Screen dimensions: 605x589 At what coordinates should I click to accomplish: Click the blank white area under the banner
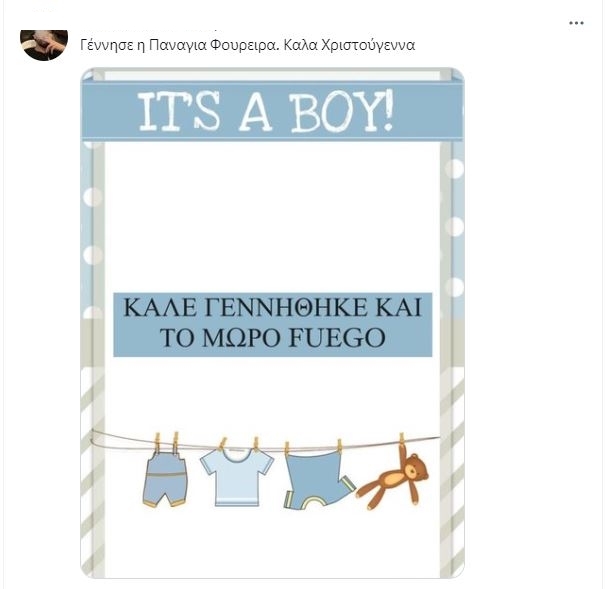pyautogui.click(x=272, y=216)
